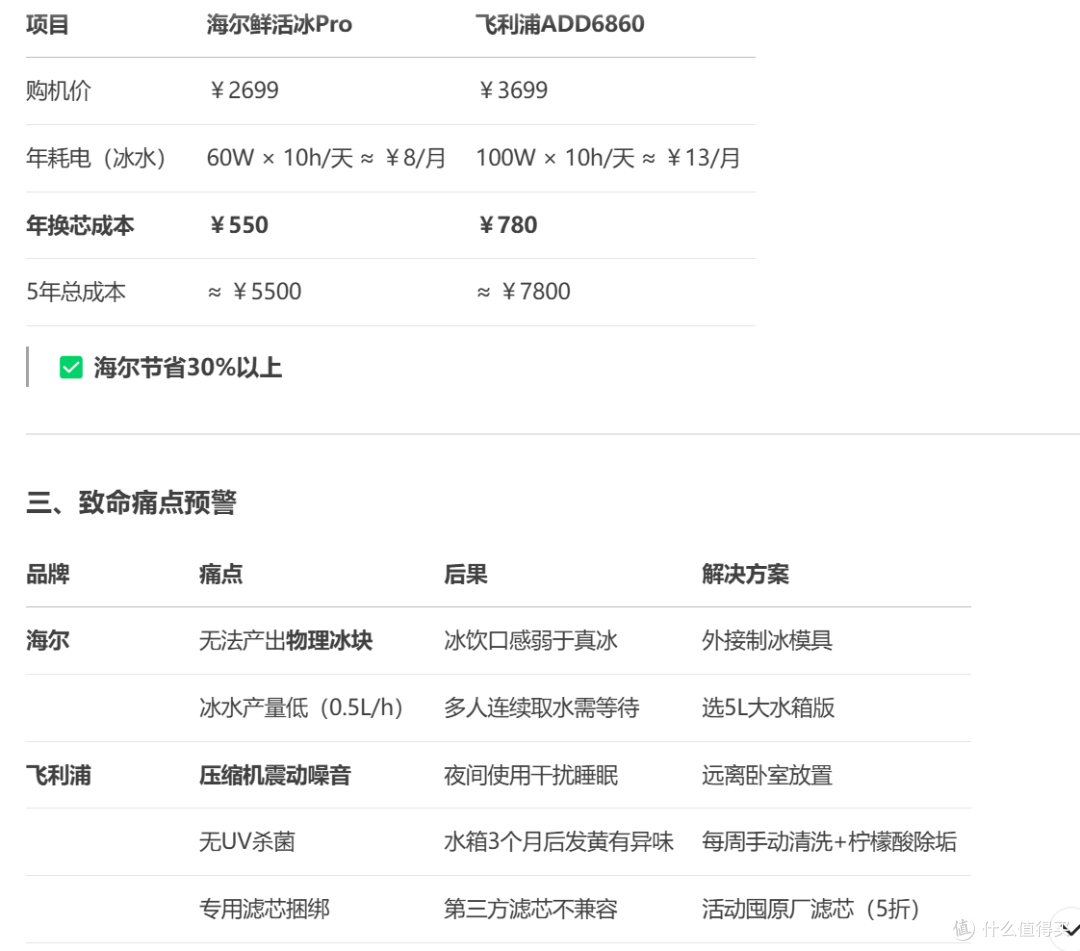The image size is (1080, 951).
Task: Select the cell 无法产出物理冰块
Action: [x=286, y=640]
